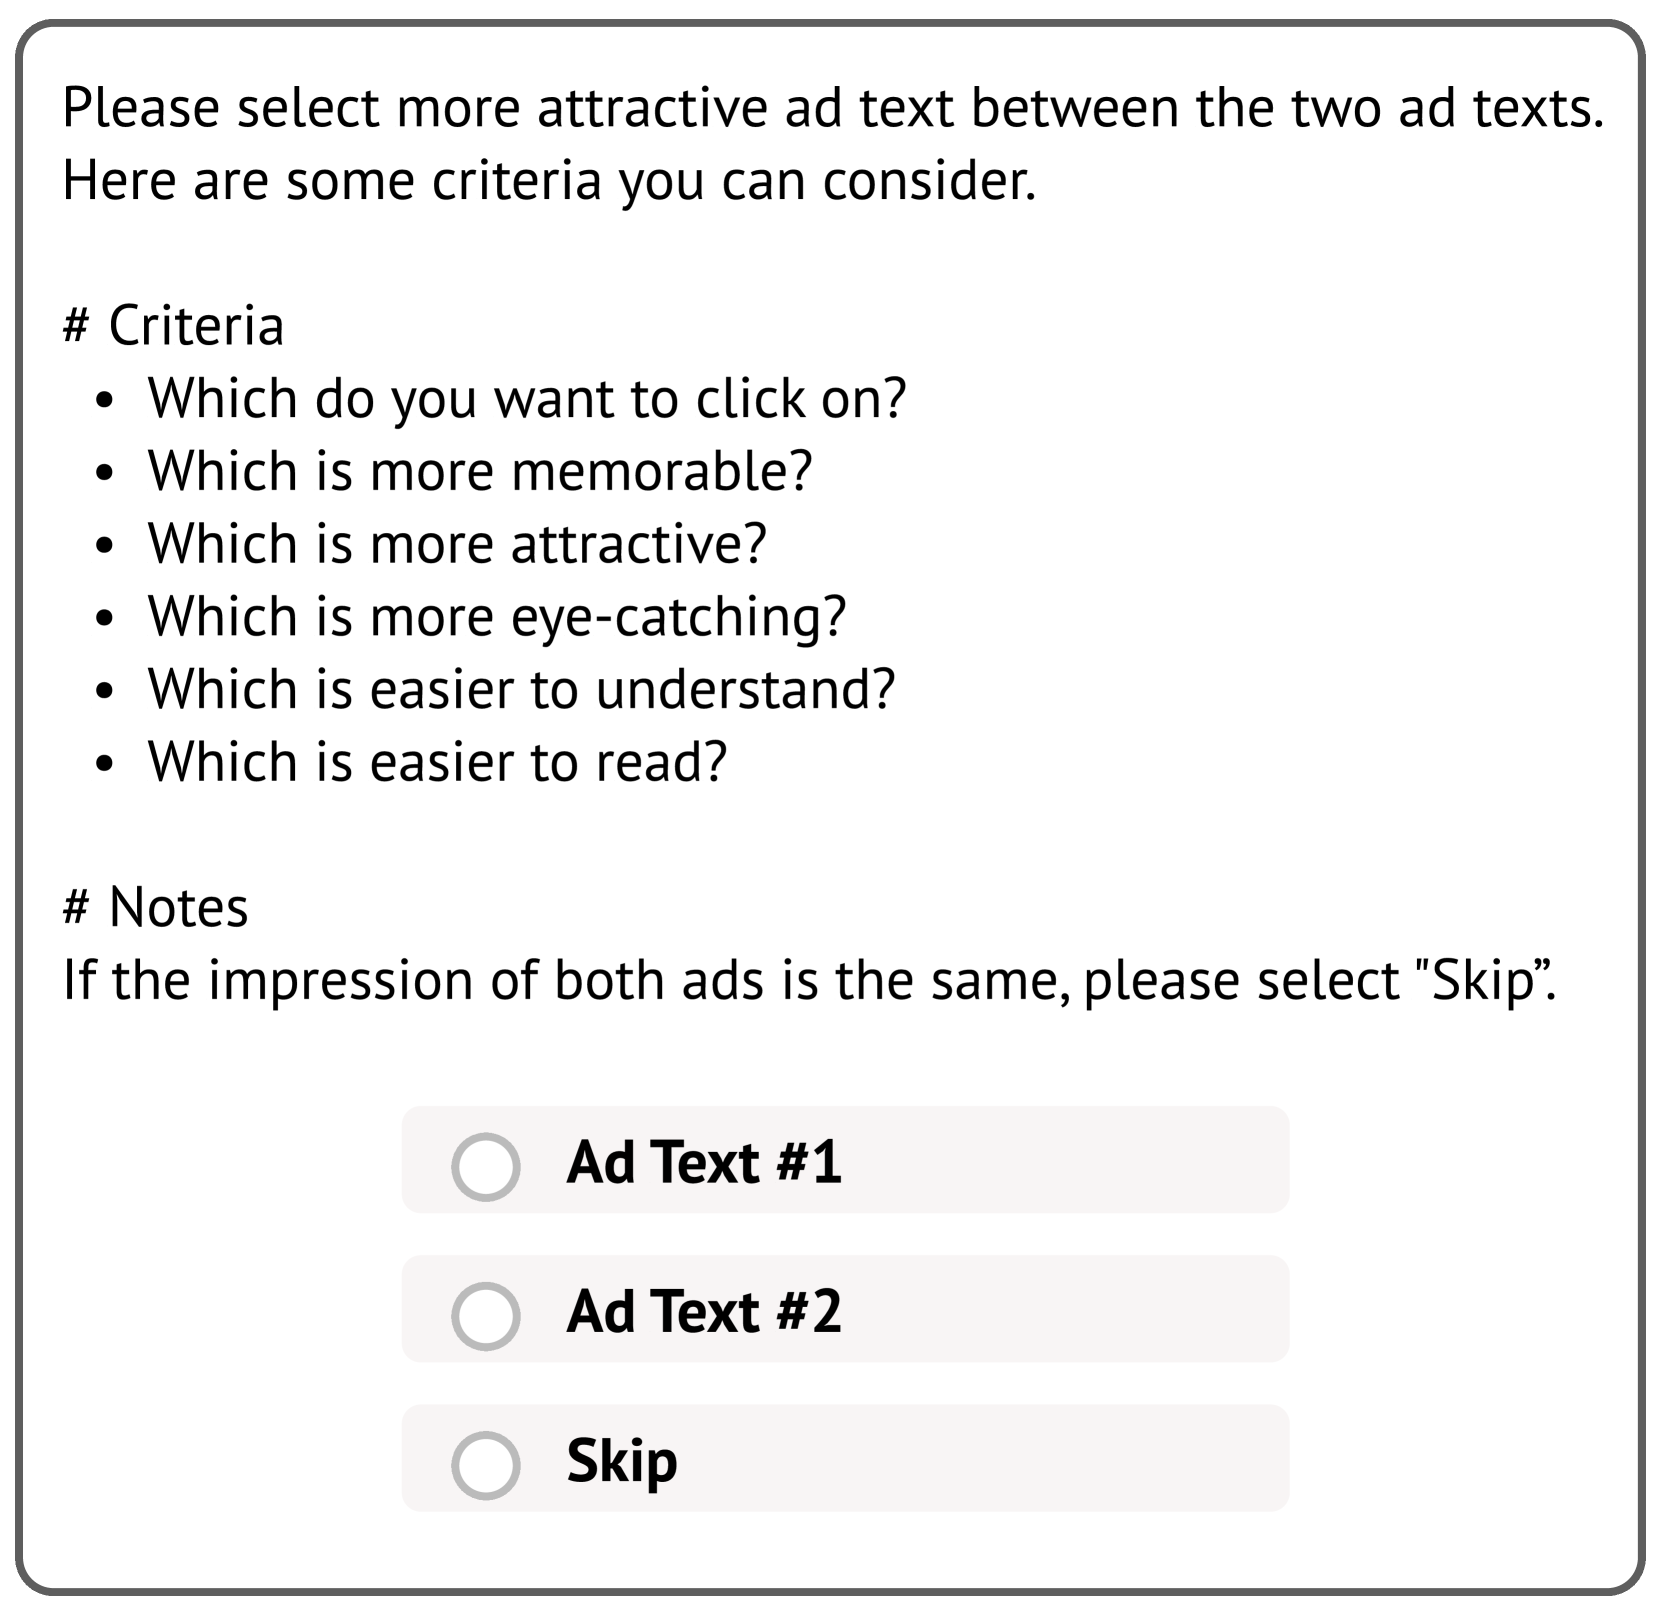Click the note about selecting "Skip"
This screenshot has width=1661, height=1615.
[809, 981]
